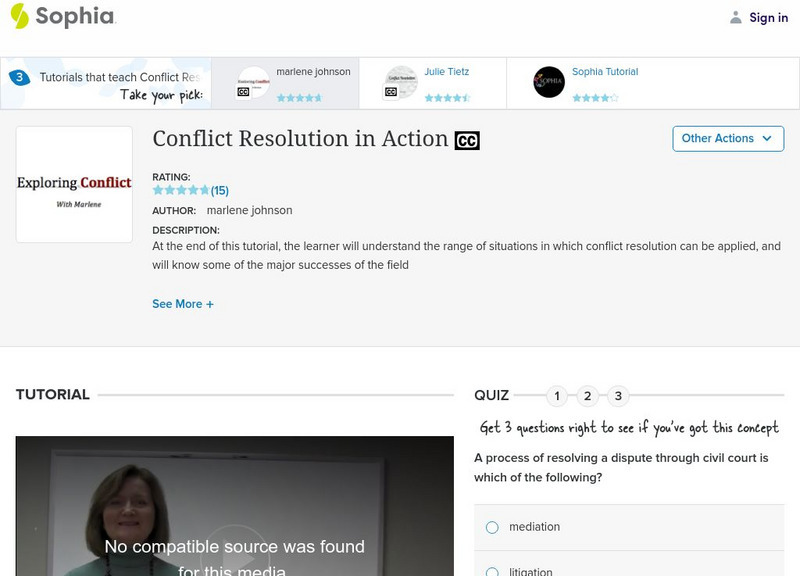Open Julie Tietz tutorial link

pos(446,72)
